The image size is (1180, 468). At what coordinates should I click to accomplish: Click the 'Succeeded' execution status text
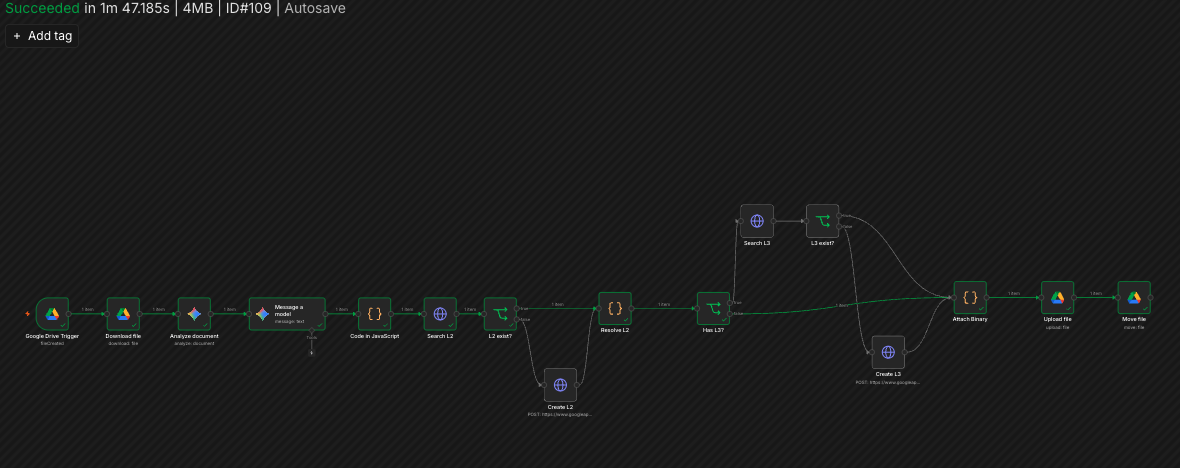(x=42, y=8)
